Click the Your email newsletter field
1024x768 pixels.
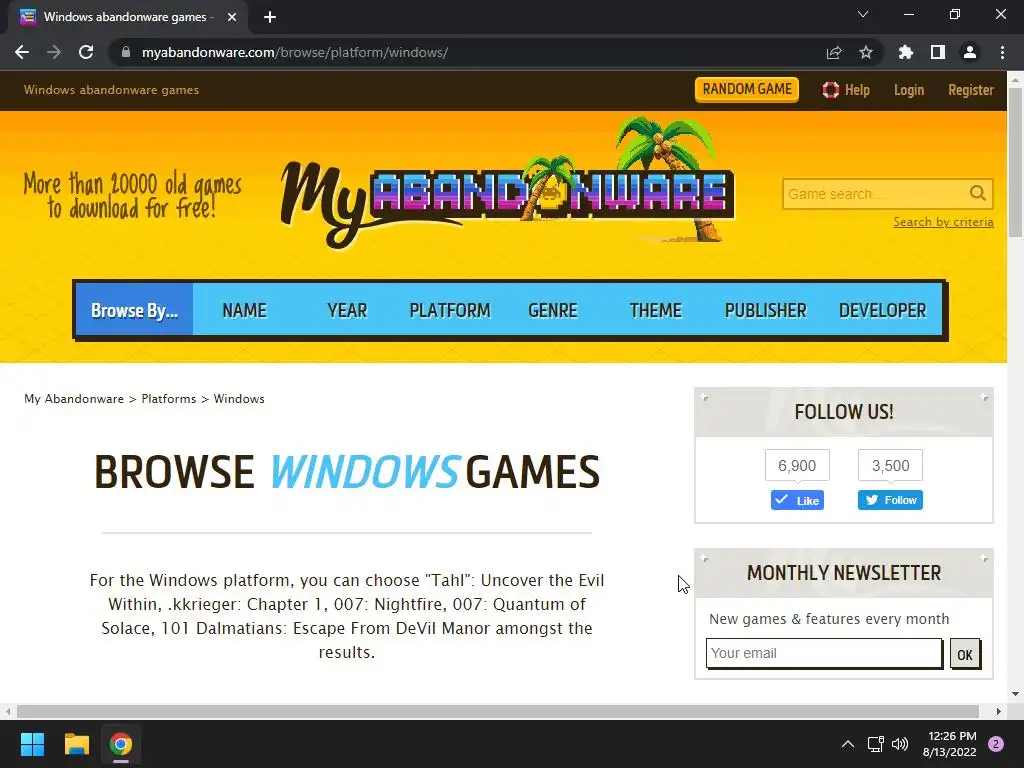(824, 653)
